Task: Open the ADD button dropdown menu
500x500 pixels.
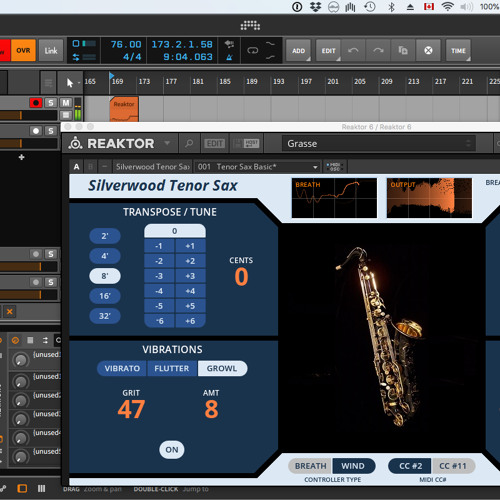Action: pos(298,50)
